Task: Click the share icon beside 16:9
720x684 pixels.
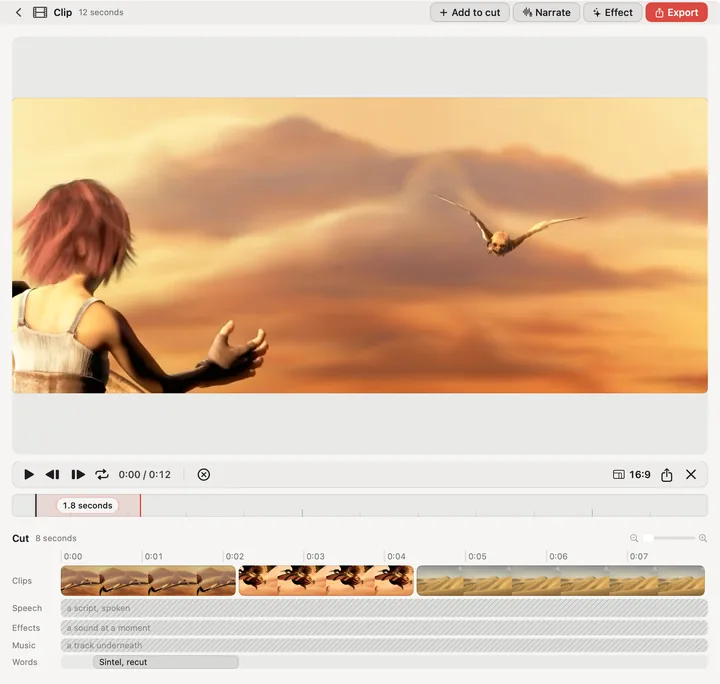Action: 667,475
